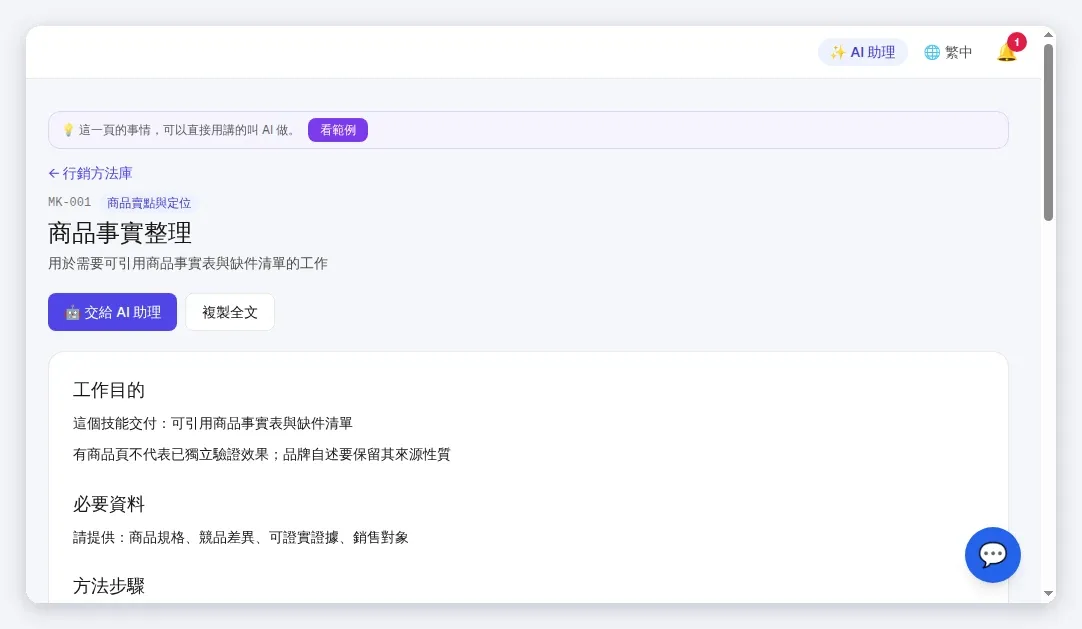Screen dimensions: 1082x629
Task: Open notifications bell icon
Action: pyautogui.click(x=1006, y=52)
